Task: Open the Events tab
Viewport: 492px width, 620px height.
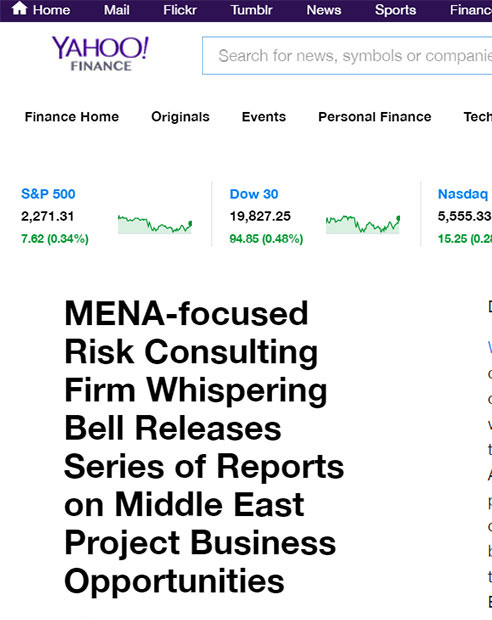Action: 264,117
